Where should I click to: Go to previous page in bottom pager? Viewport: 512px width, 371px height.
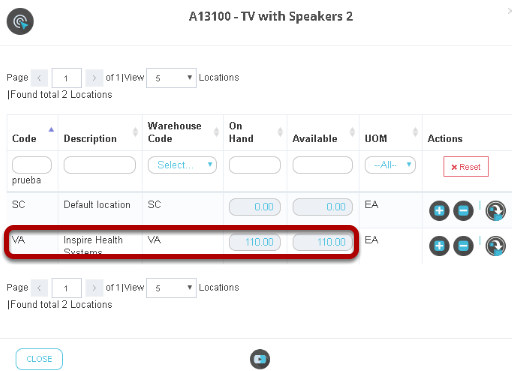point(39,288)
